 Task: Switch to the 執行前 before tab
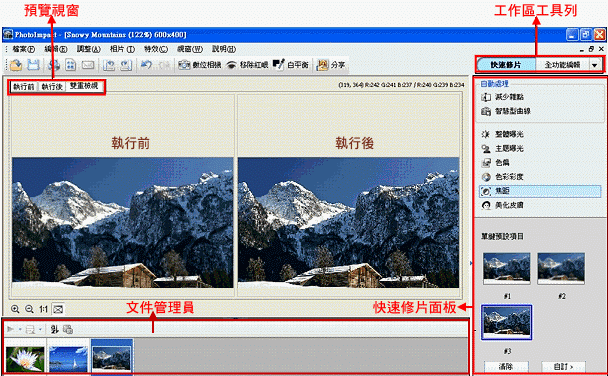[24, 86]
